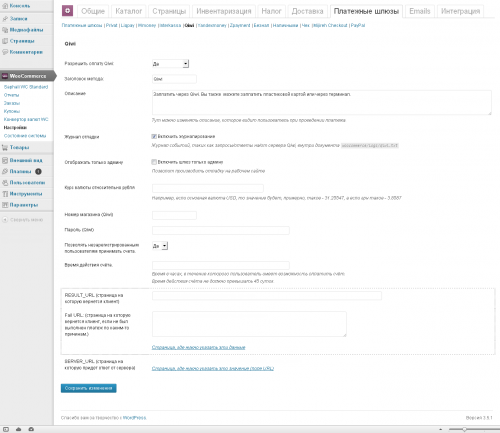Open link beside the SERVER_URL label

click(213, 368)
